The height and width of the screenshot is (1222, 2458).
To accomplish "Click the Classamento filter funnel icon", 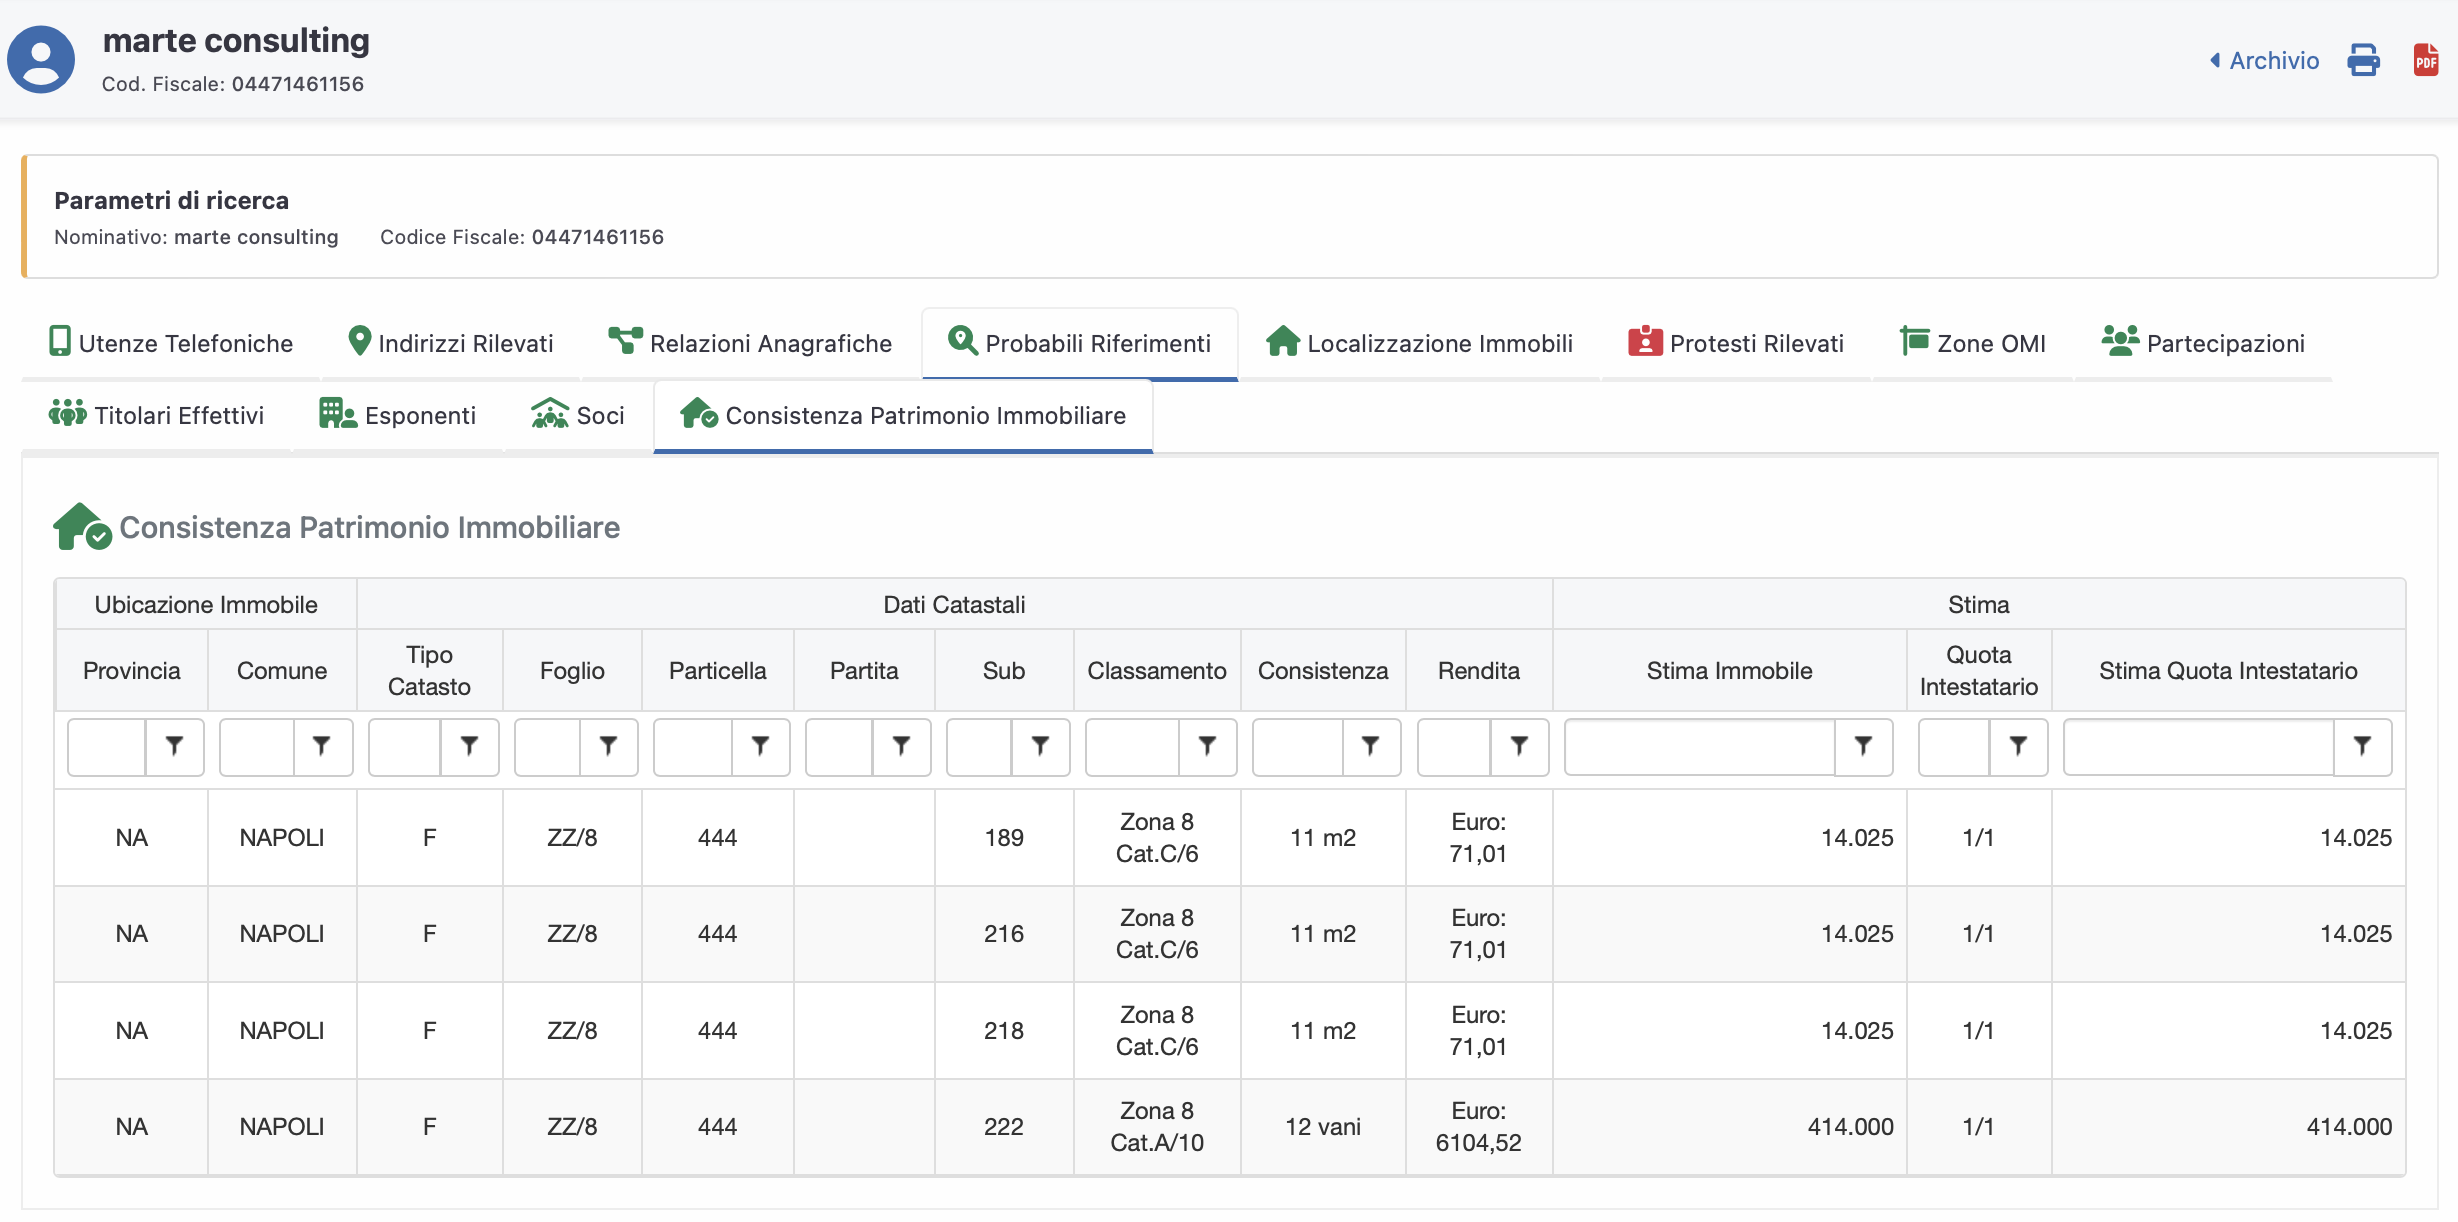I will (x=1207, y=746).
